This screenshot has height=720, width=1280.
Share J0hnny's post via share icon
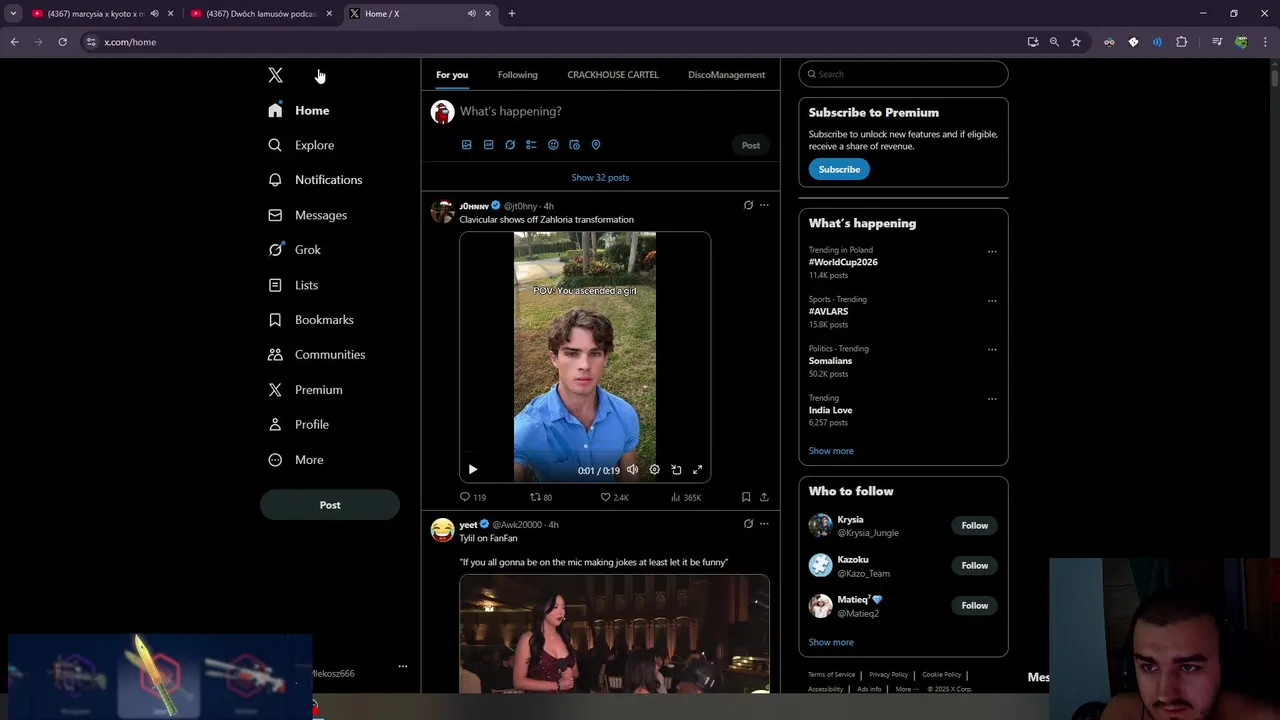764,497
